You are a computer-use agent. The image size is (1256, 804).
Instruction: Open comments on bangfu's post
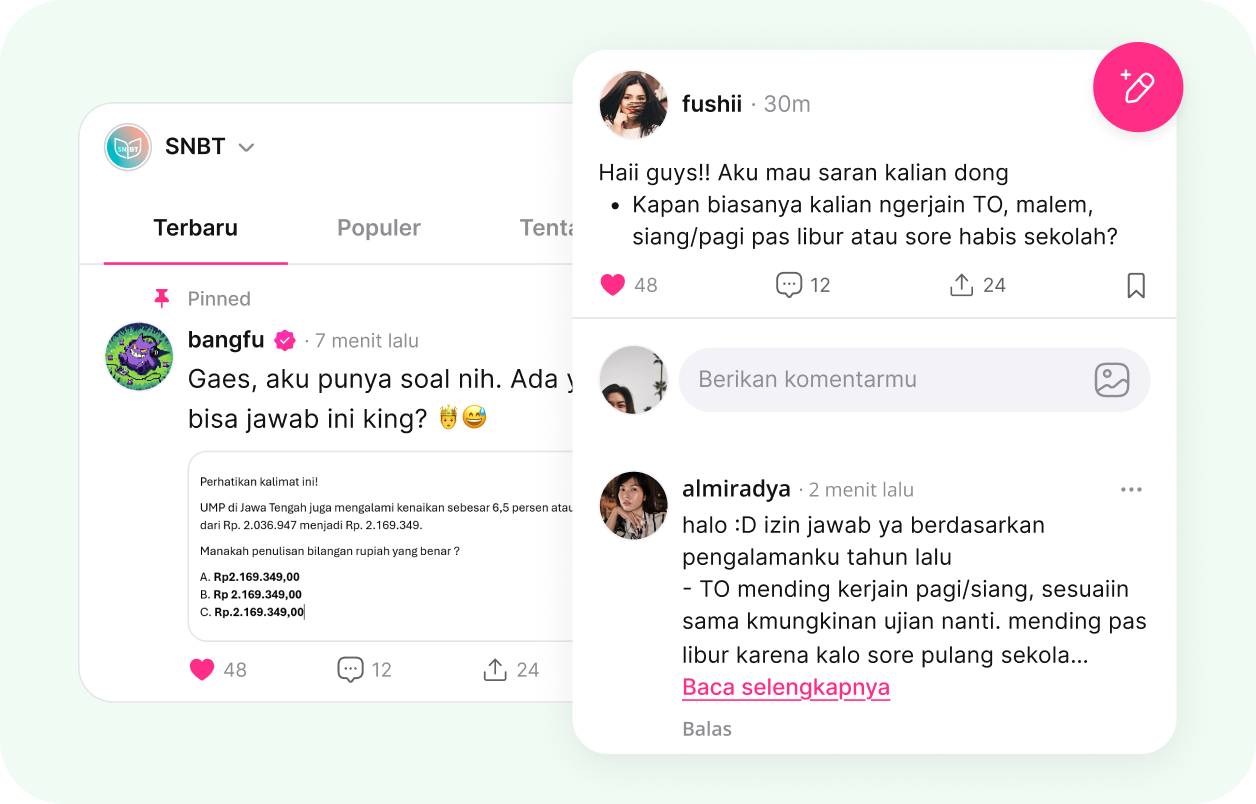point(350,670)
